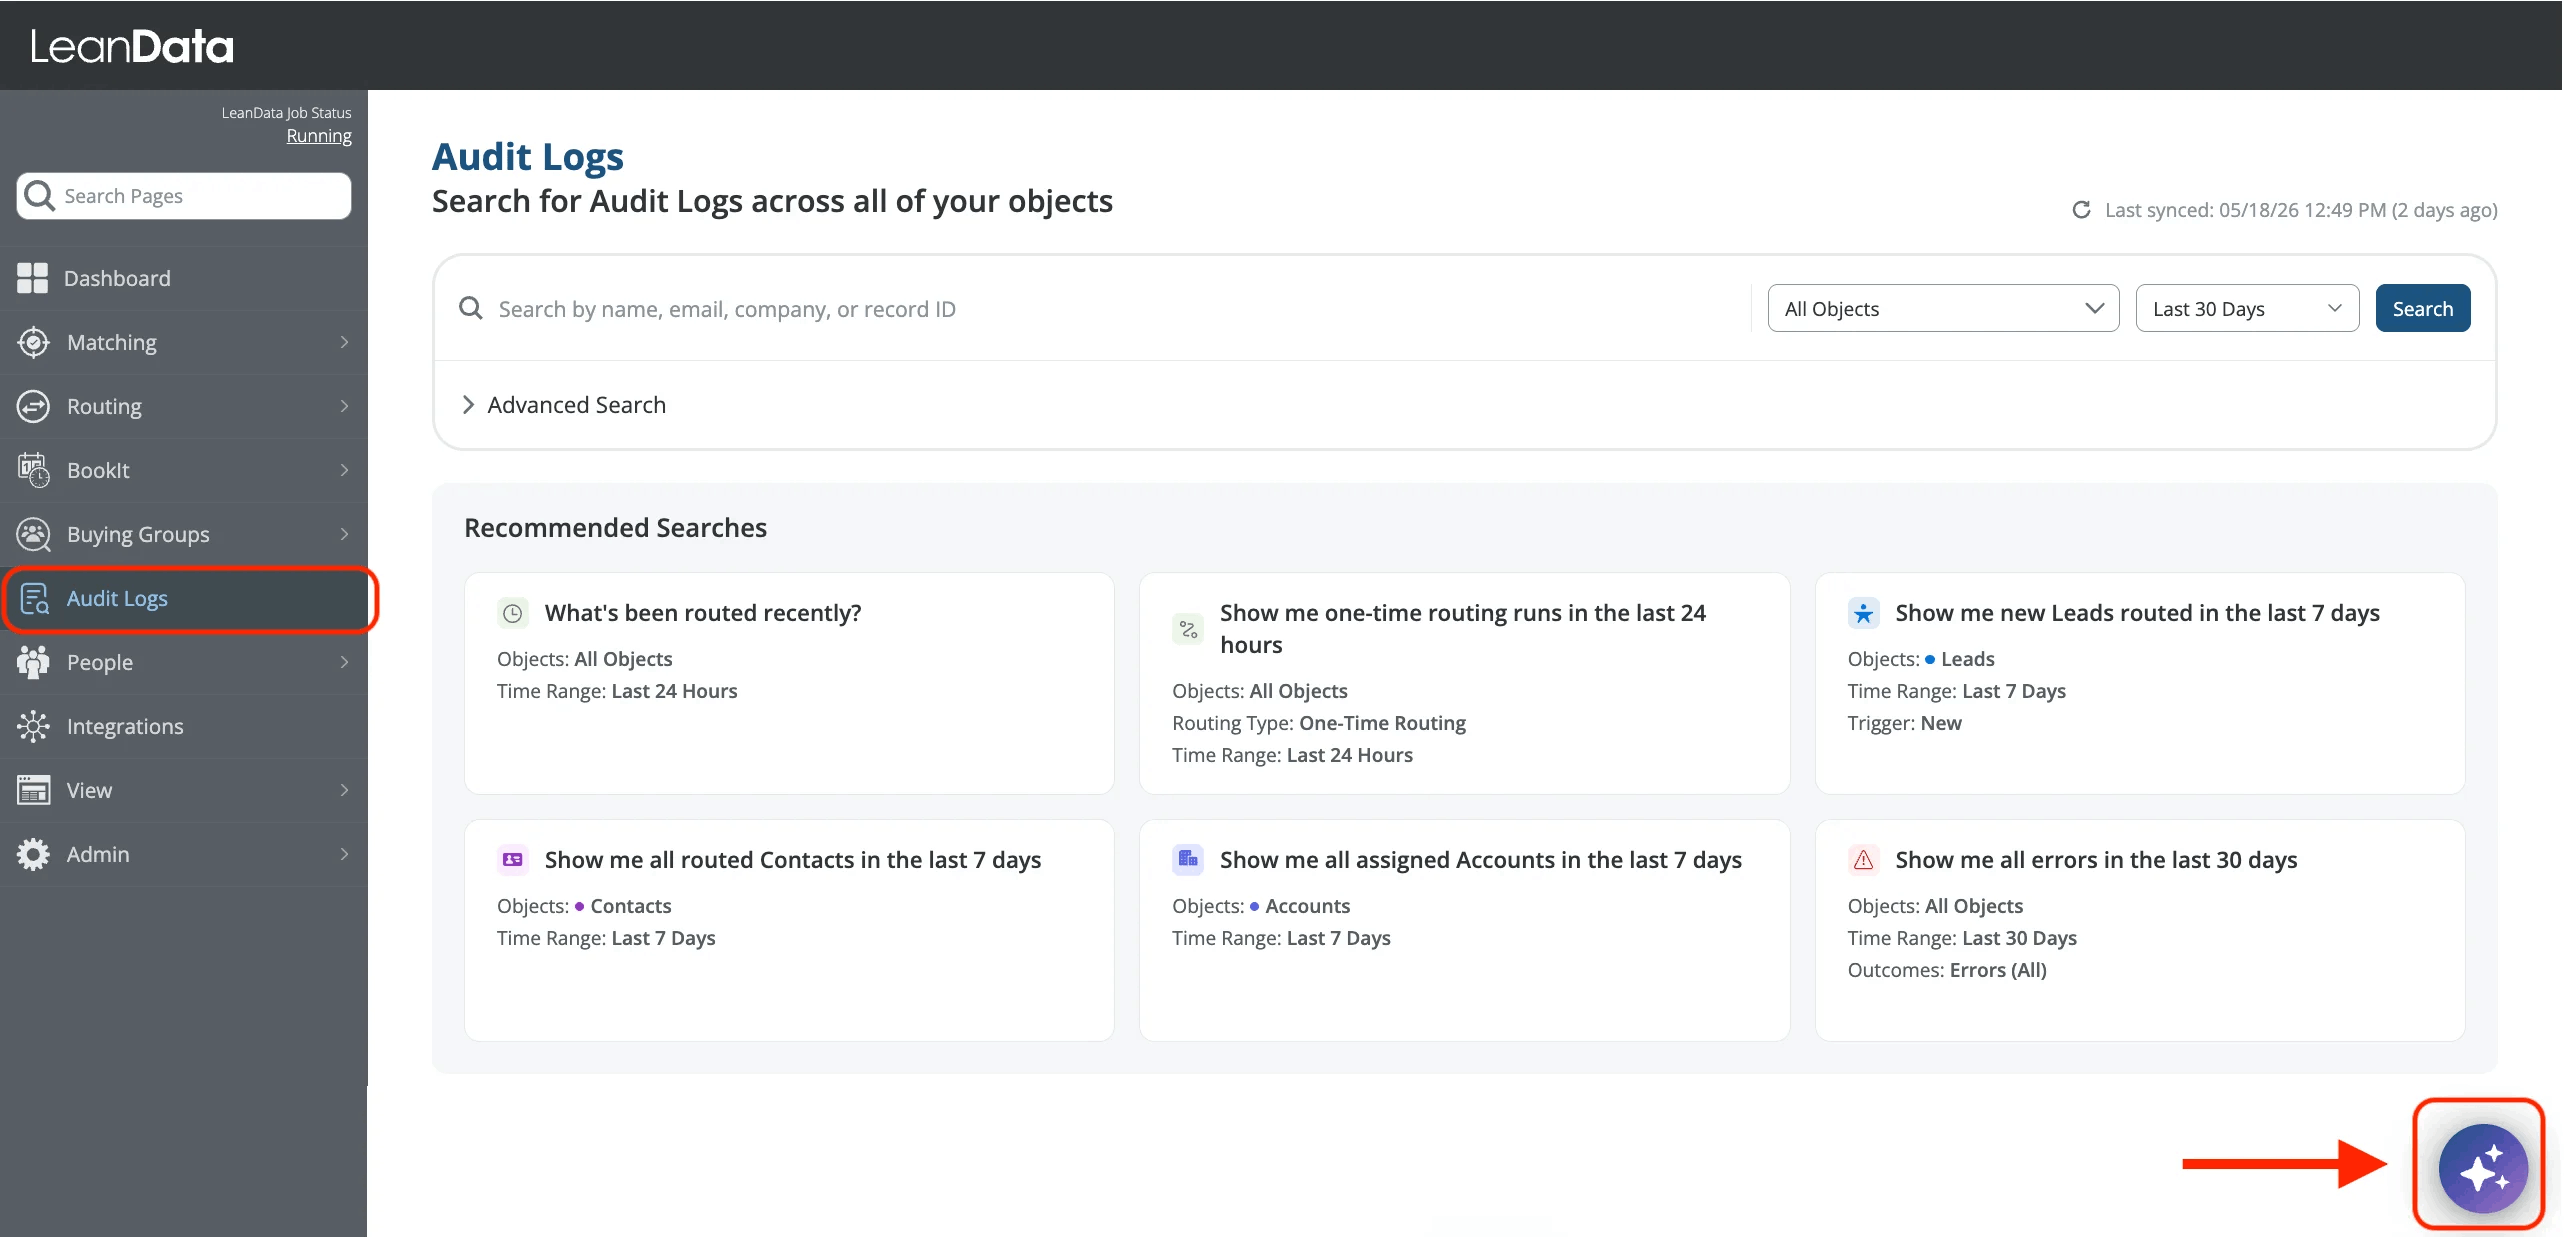Click the Routing arrows icon
This screenshot has height=1238, width=2564.
click(x=33, y=406)
